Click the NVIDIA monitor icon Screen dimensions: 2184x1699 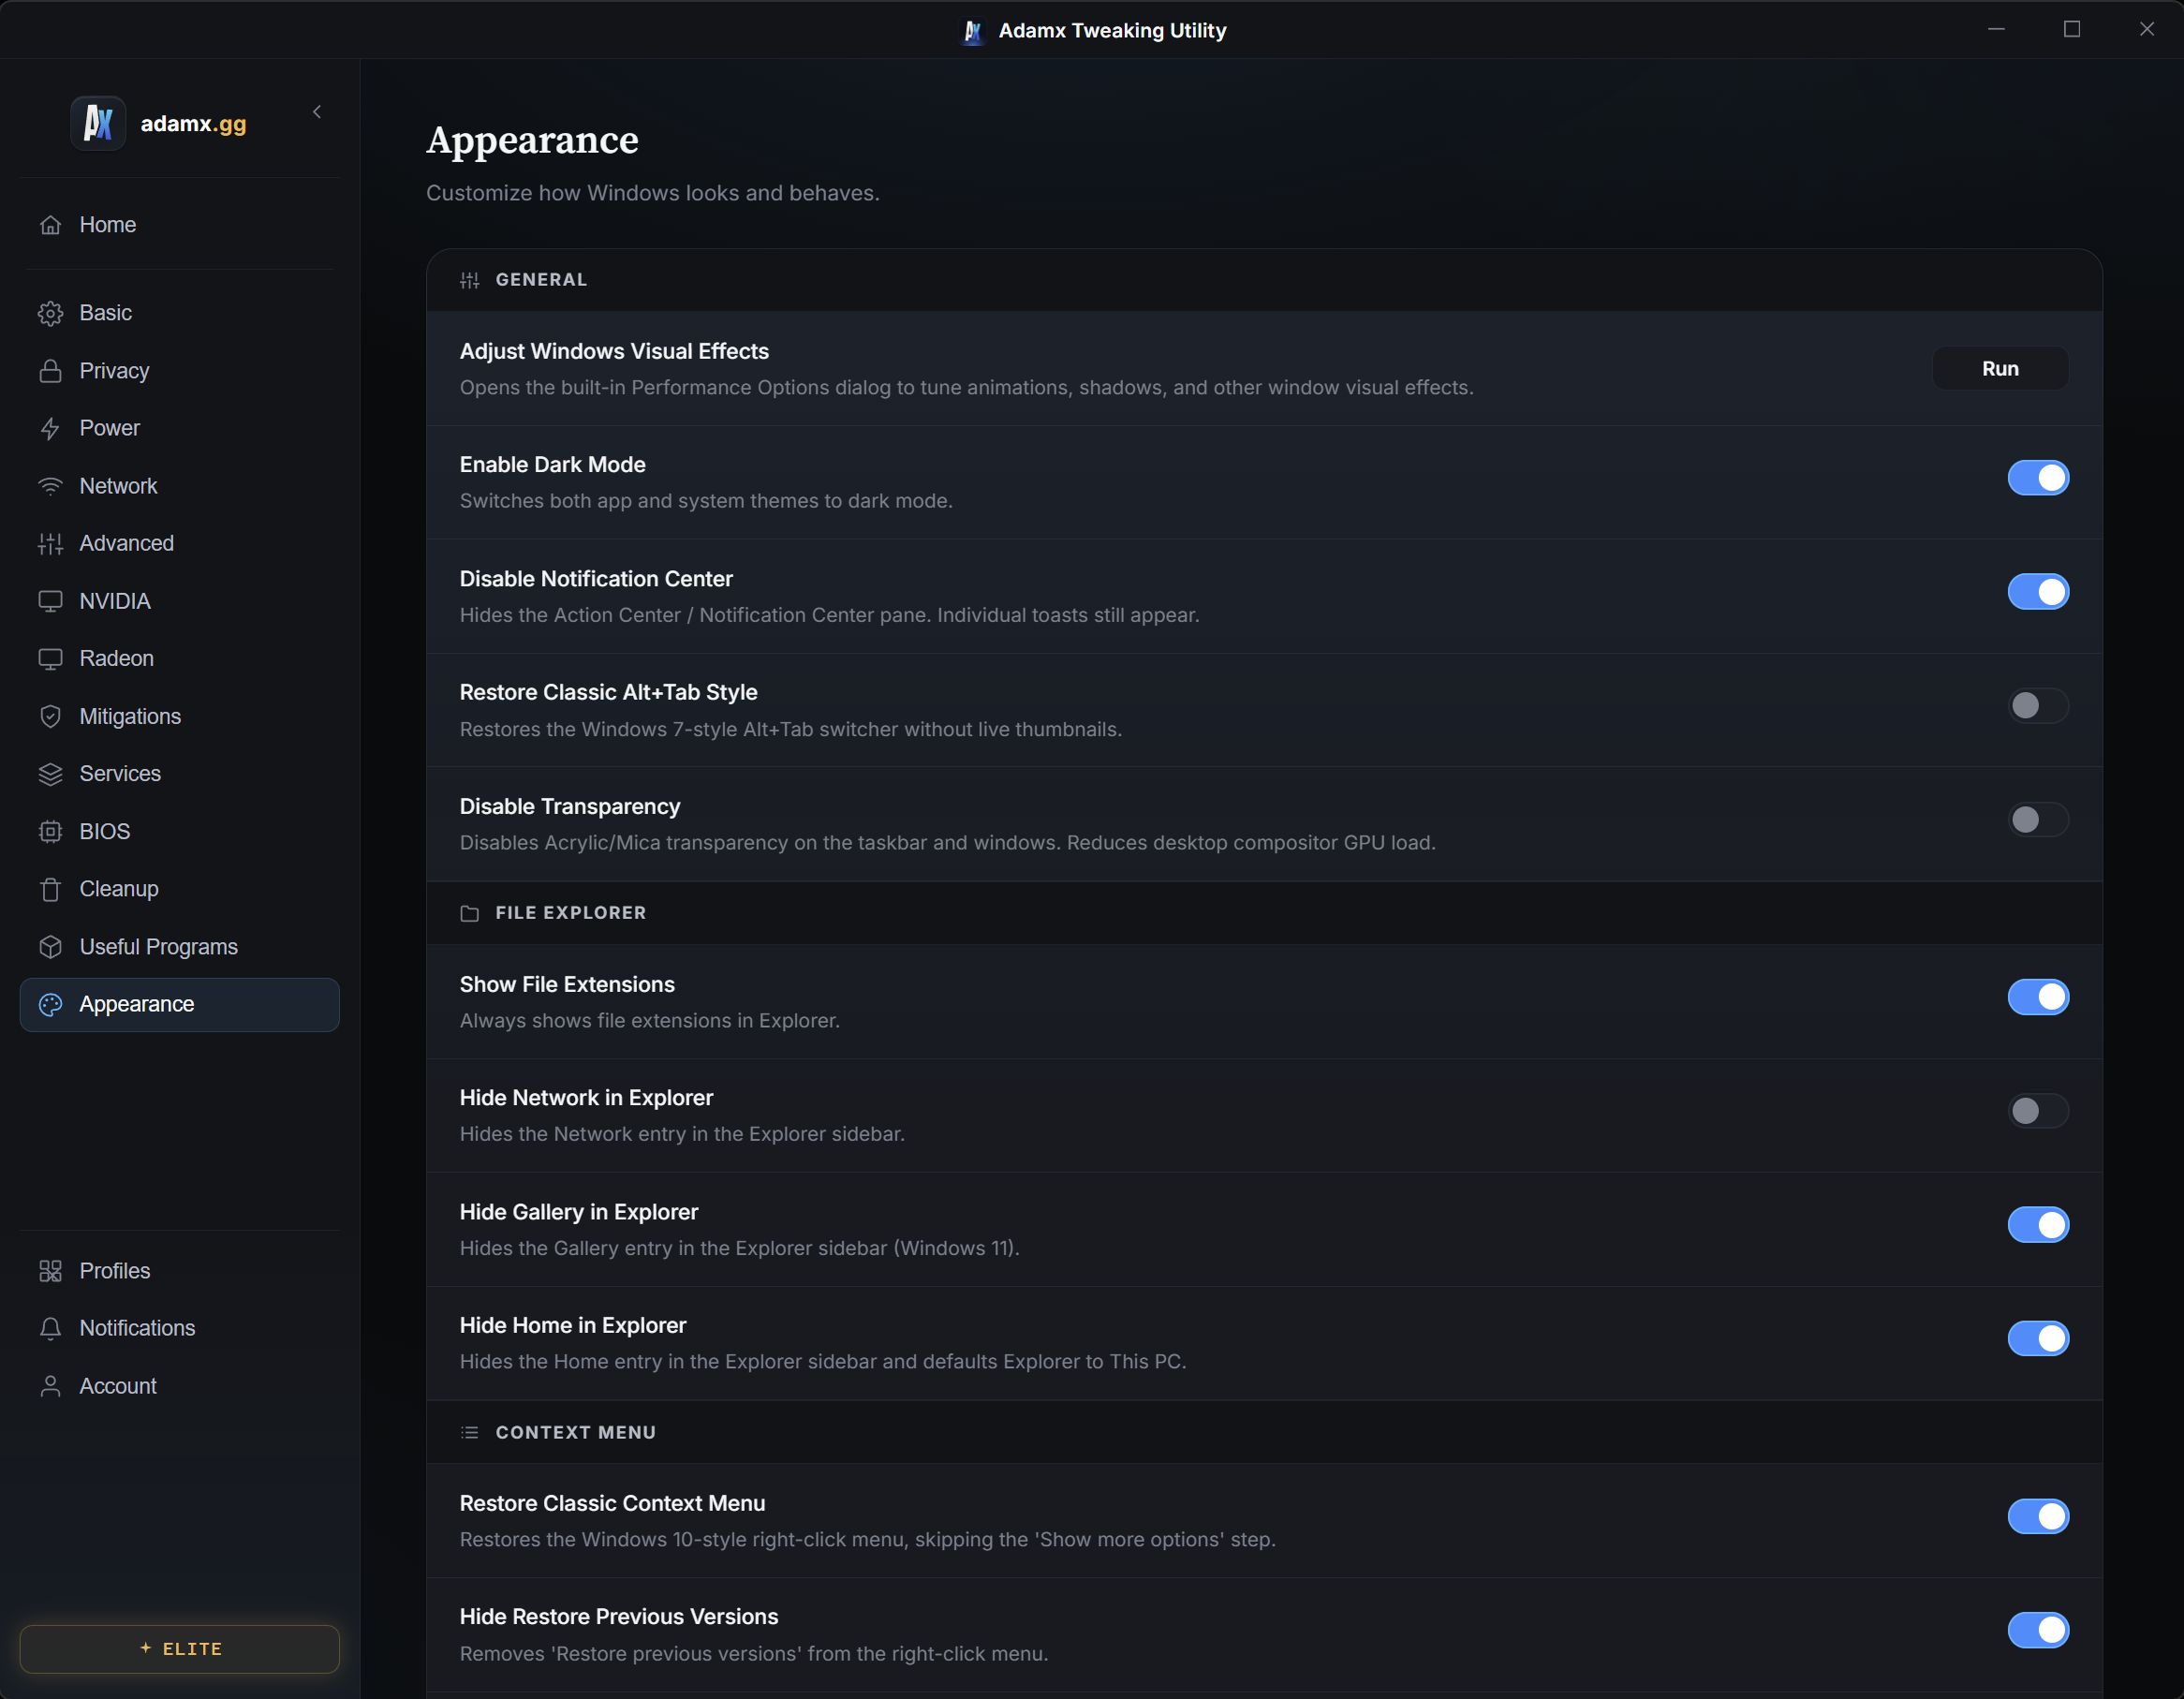tap(50, 601)
